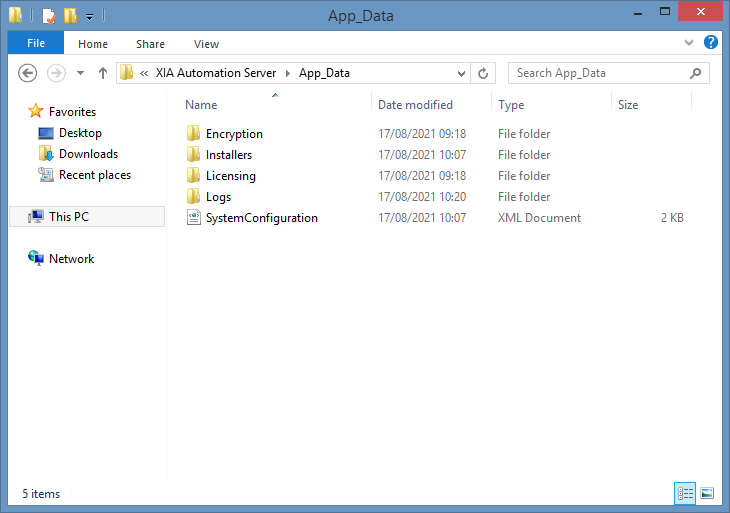Open the address bar history dropdown
The height and width of the screenshot is (513, 730).
[x=461, y=74]
